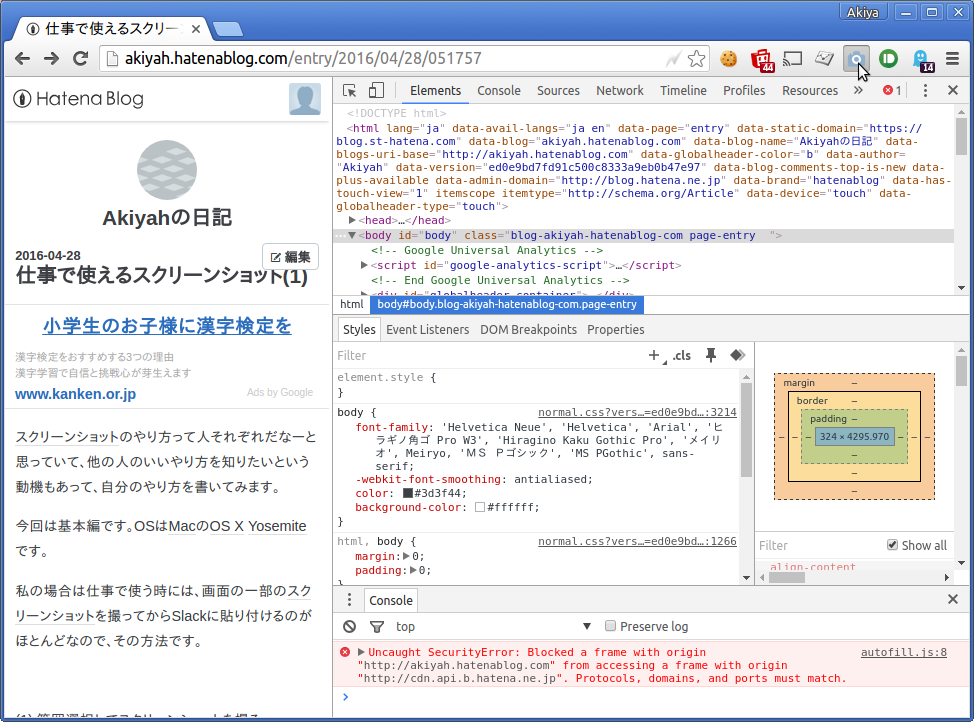974x722 pixels.
Task: Close the DevTools panel
Action: [x=953, y=91]
